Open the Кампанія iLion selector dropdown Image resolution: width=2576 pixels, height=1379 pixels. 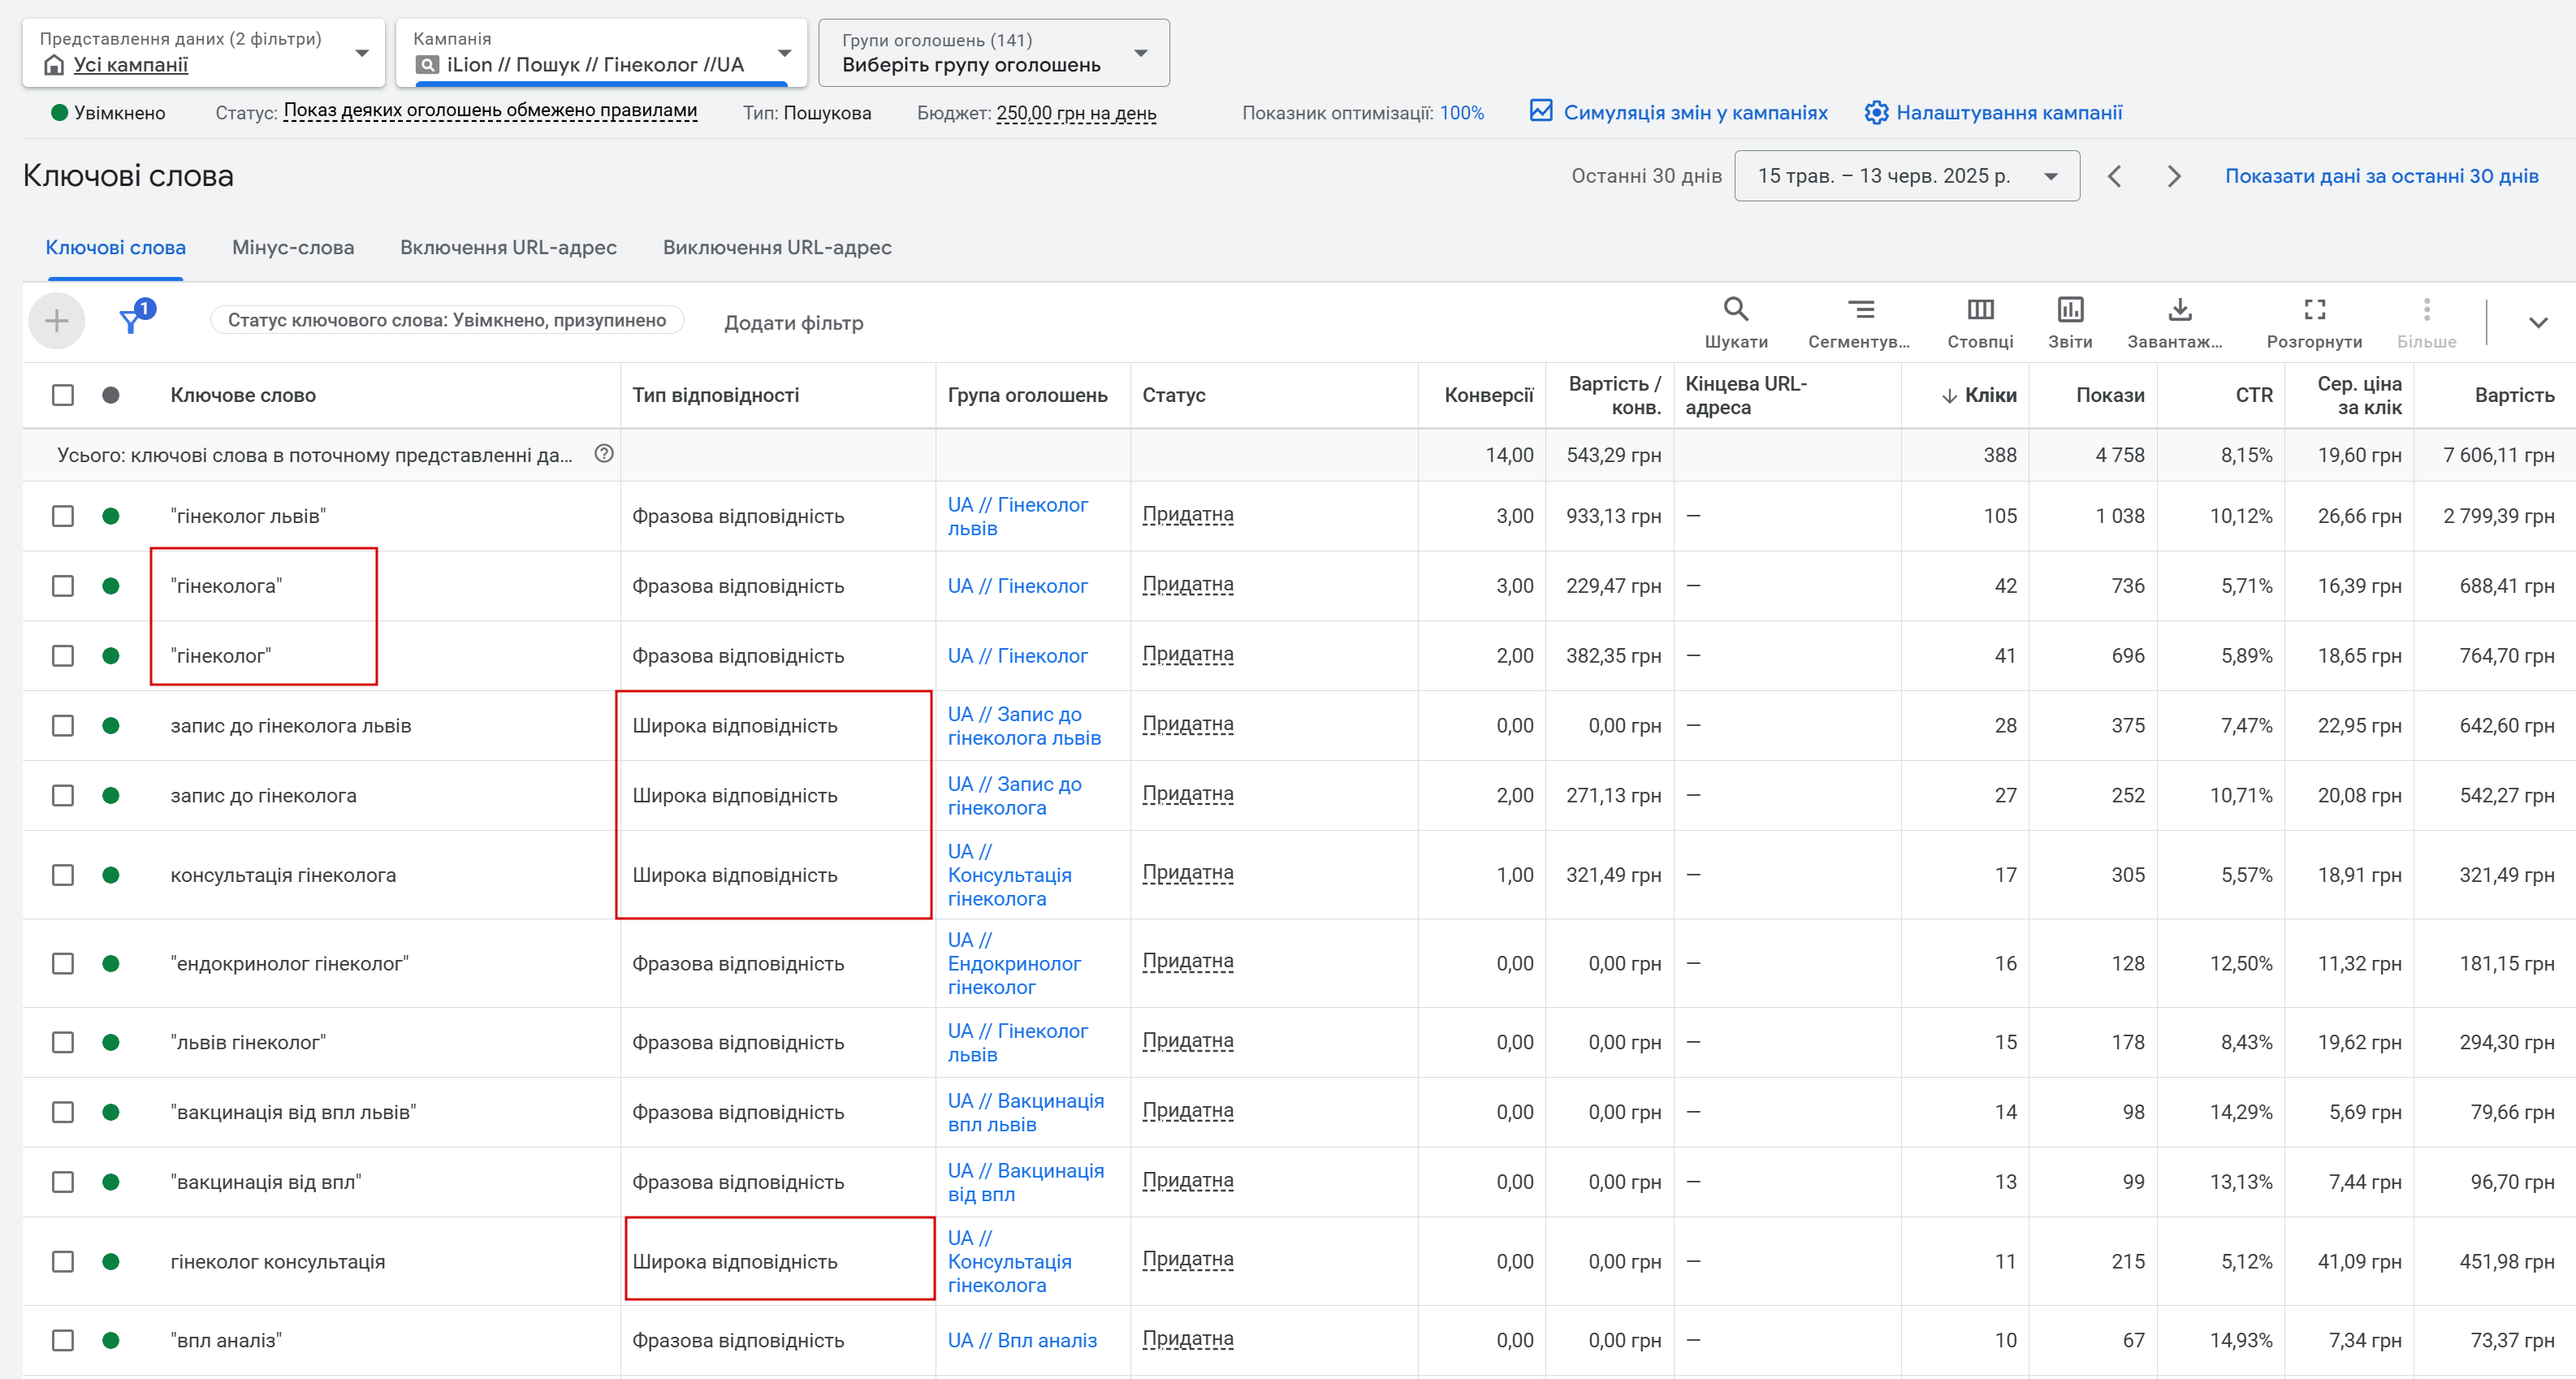pyautogui.click(x=601, y=53)
